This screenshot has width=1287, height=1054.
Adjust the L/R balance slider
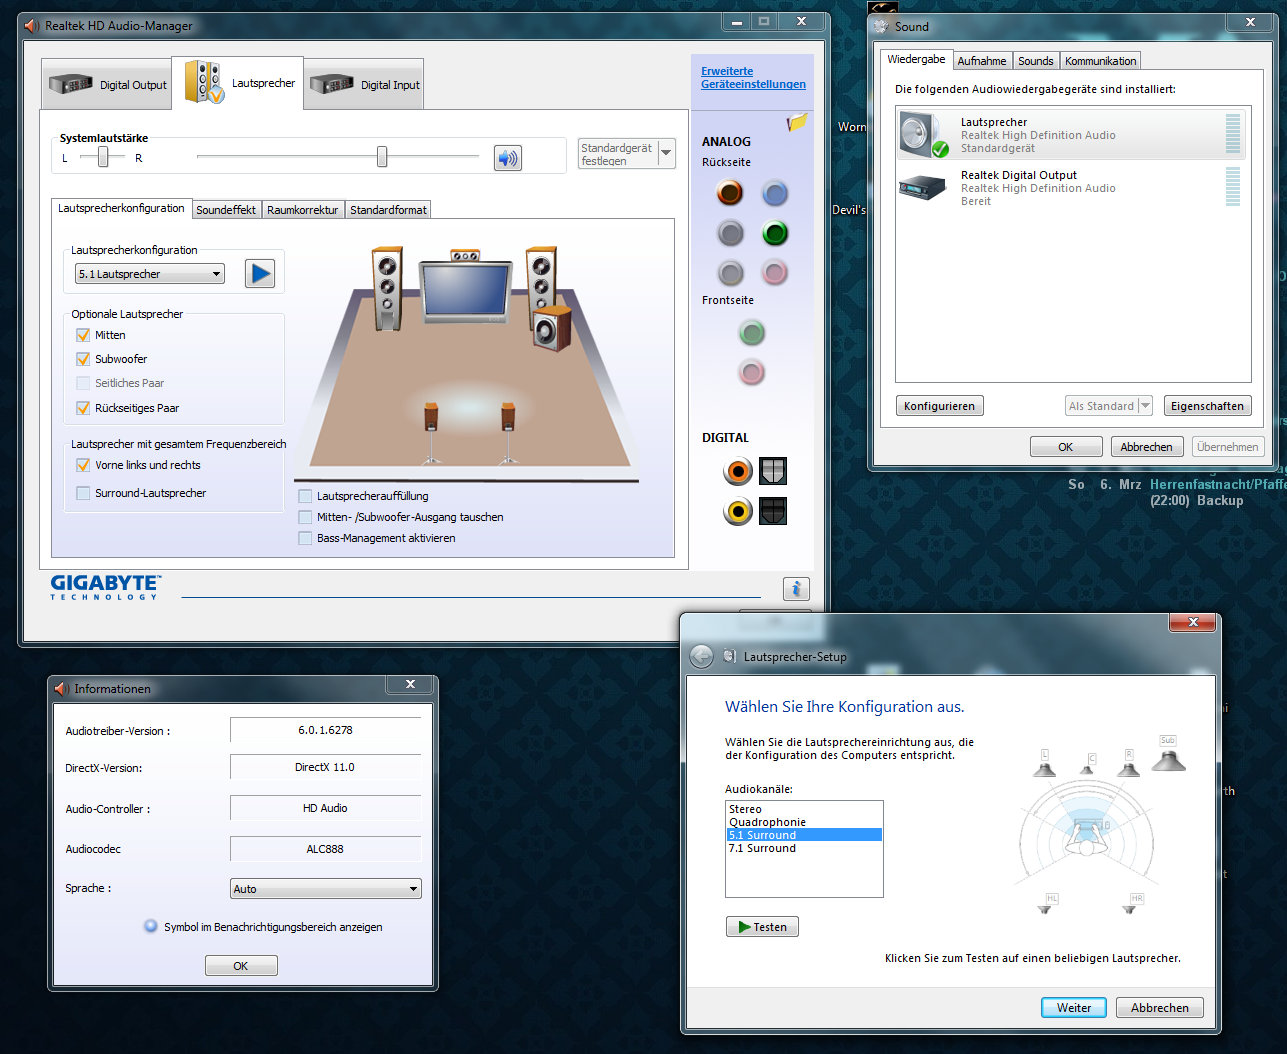[102, 157]
